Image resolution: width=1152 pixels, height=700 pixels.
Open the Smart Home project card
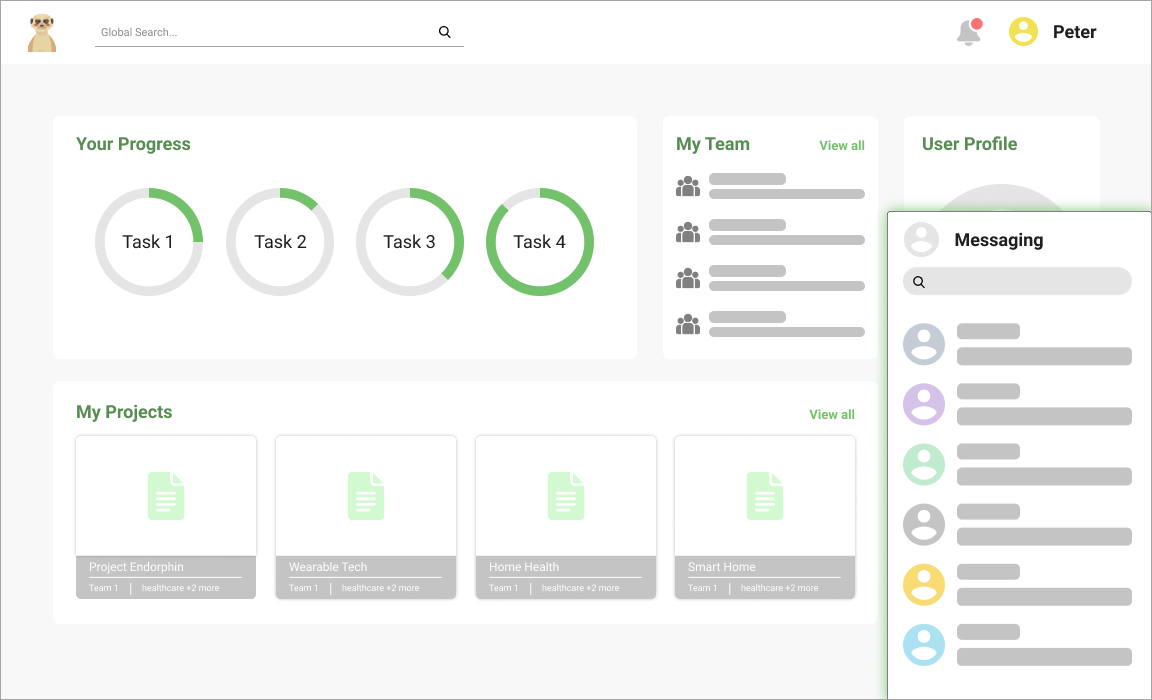tap(765, 517)
